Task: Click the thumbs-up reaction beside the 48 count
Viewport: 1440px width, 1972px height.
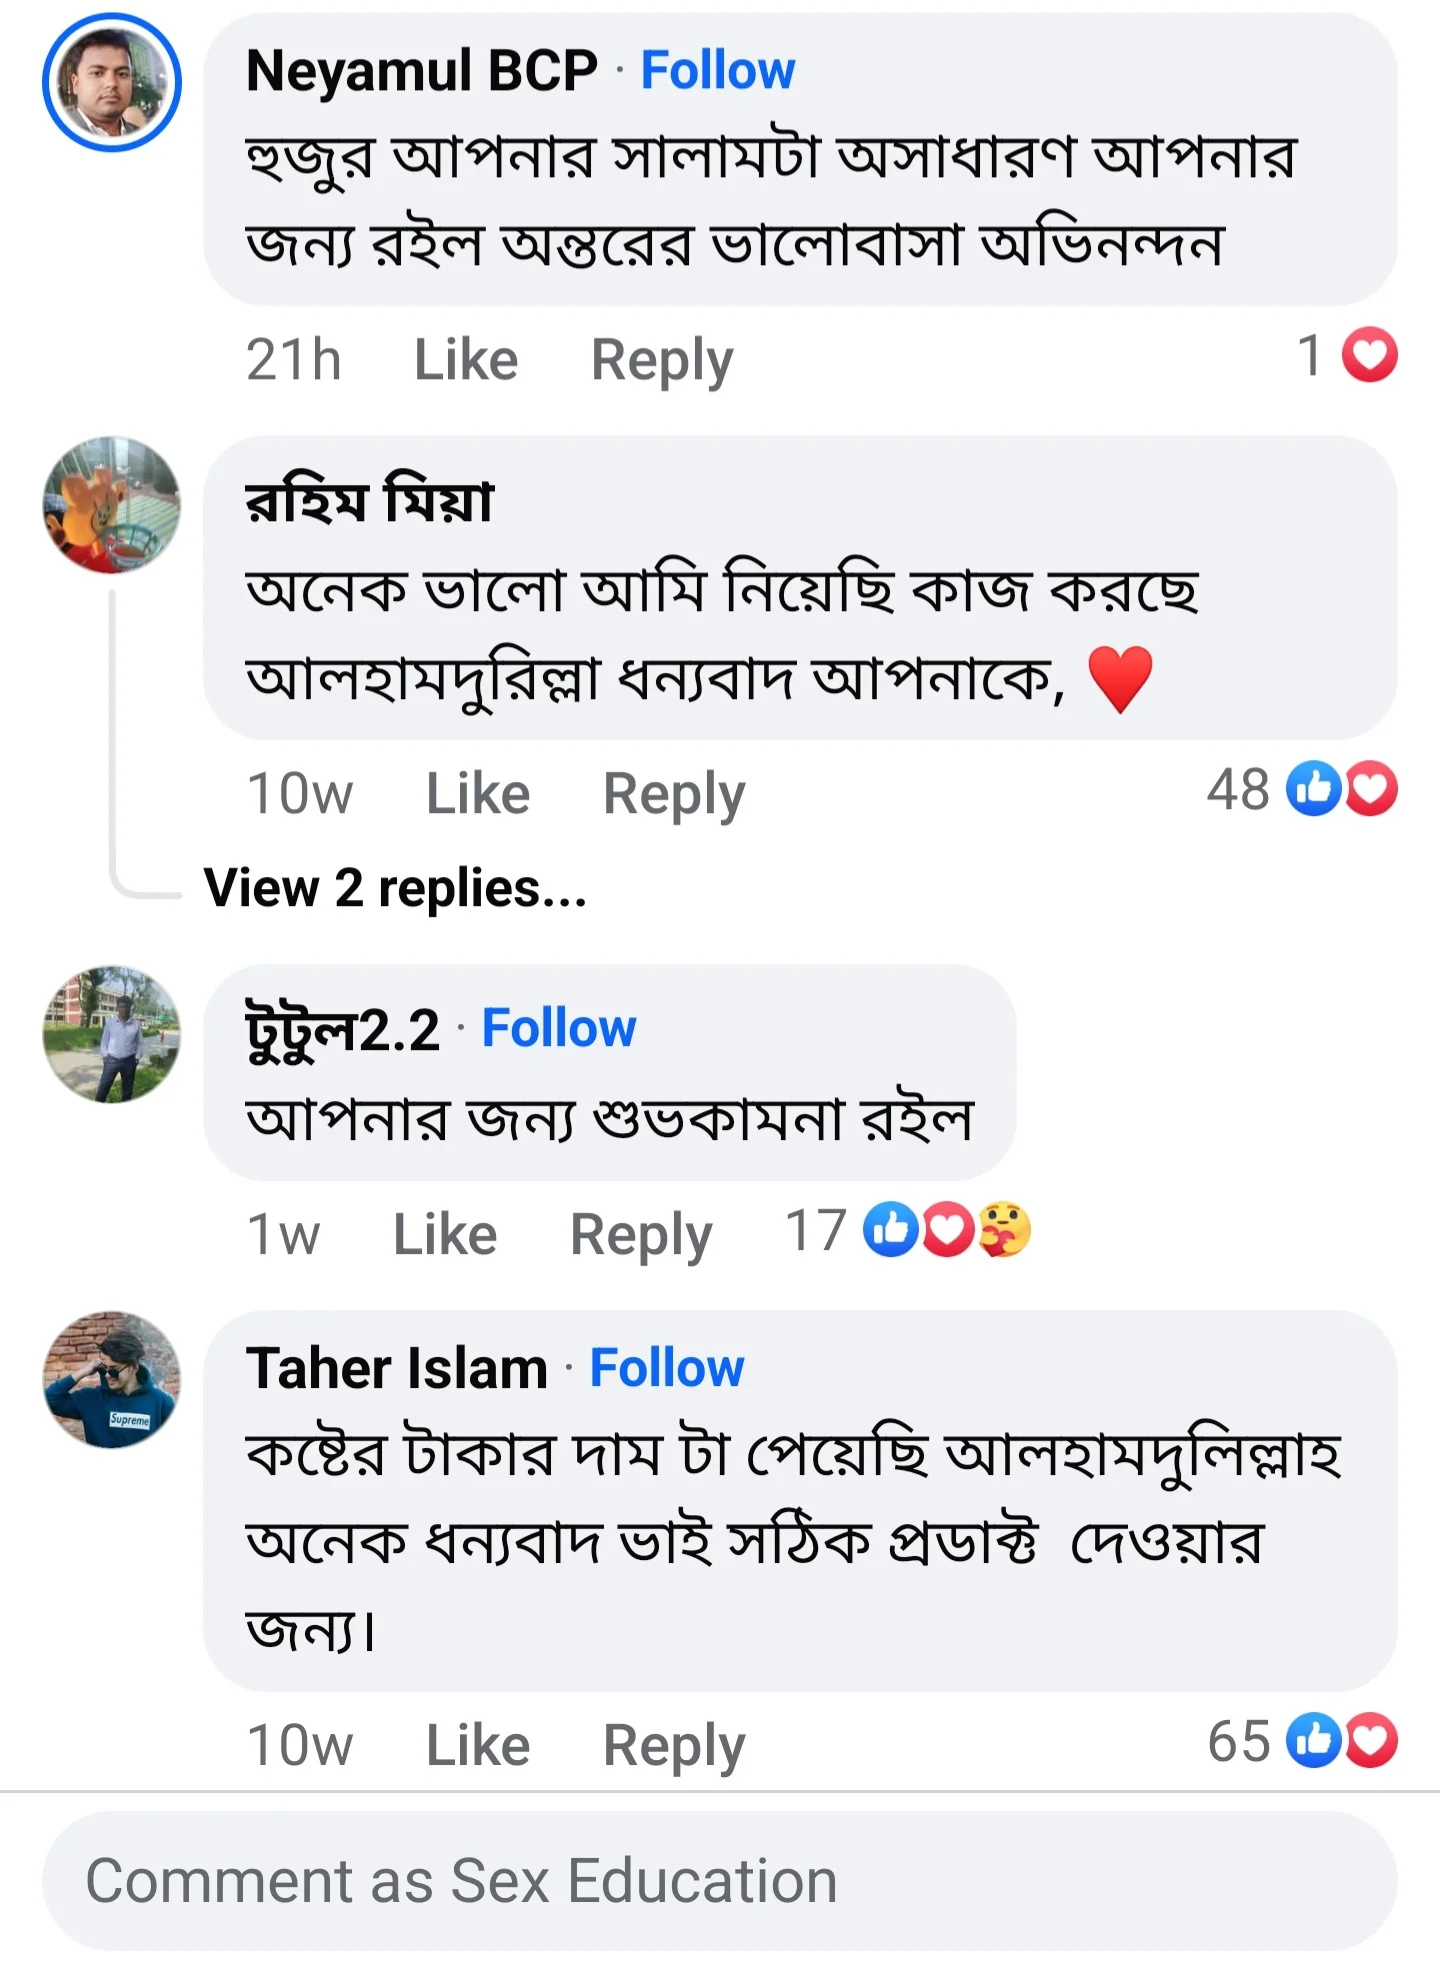Action: 1314,791
